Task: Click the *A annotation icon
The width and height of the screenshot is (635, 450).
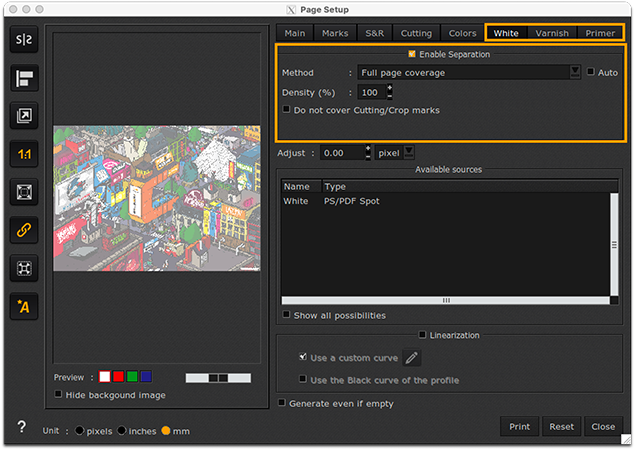Action: click(x=23, y=306)
